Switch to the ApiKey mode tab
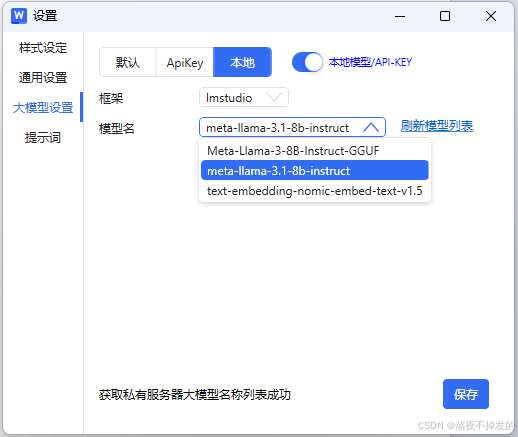Image resolution: width=518 pixels, height=437 pixels. coord(185,62)
